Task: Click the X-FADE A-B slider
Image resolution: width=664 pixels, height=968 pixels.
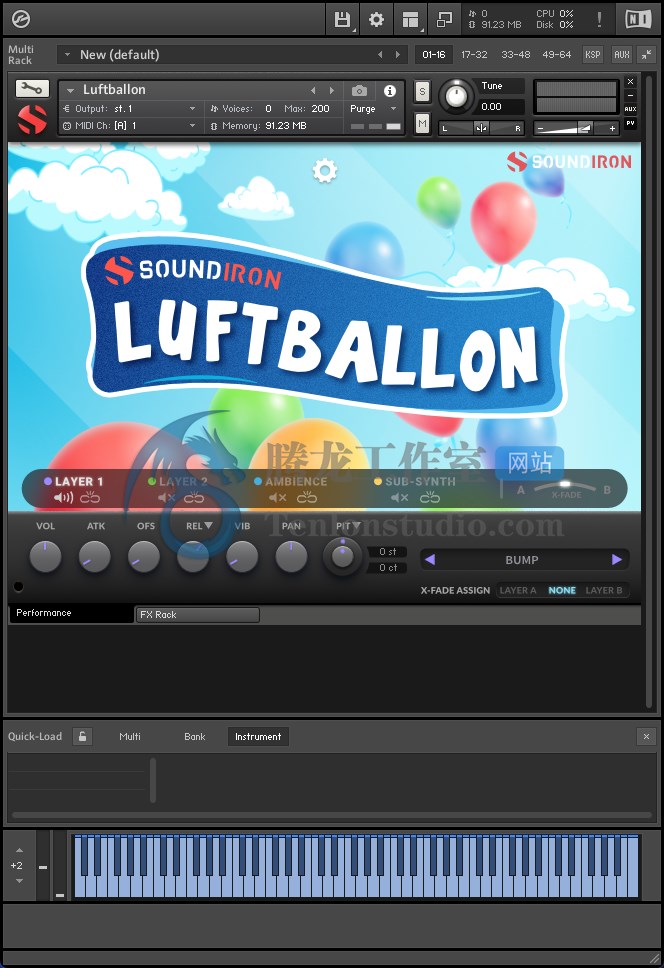Action: pos(566,488)
